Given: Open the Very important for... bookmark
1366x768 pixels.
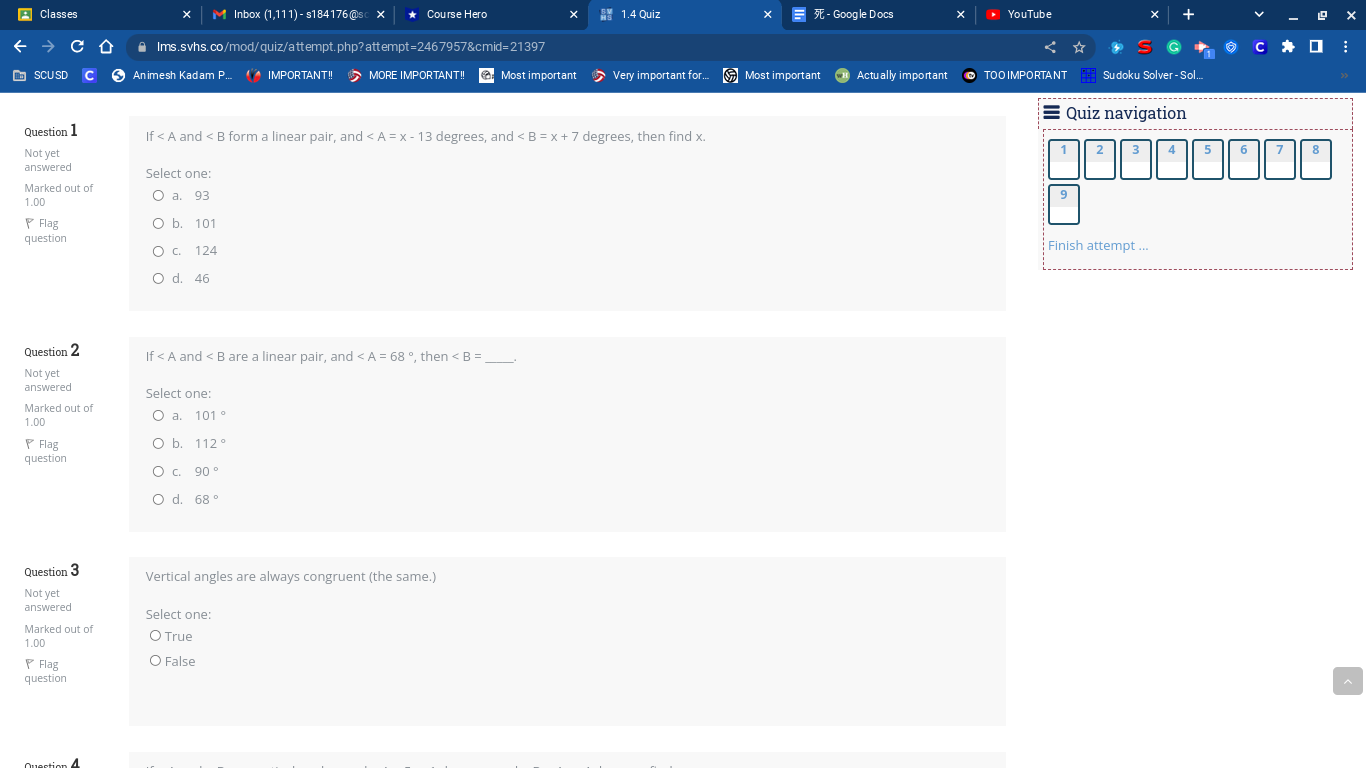Looking at the screenshot, I should pyautogui.click(x=651, y=75).
